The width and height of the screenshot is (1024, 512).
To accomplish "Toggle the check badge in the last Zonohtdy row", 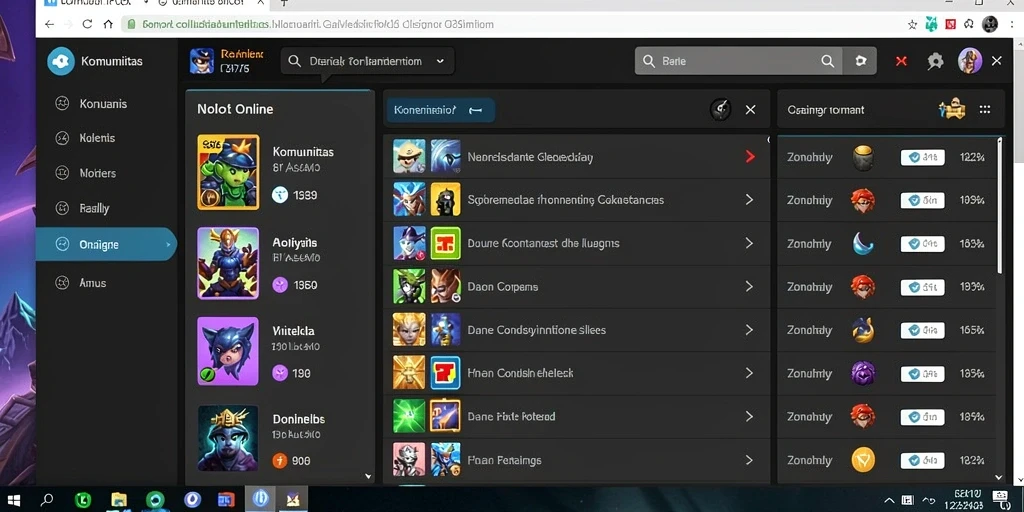I will pos(922,460).
